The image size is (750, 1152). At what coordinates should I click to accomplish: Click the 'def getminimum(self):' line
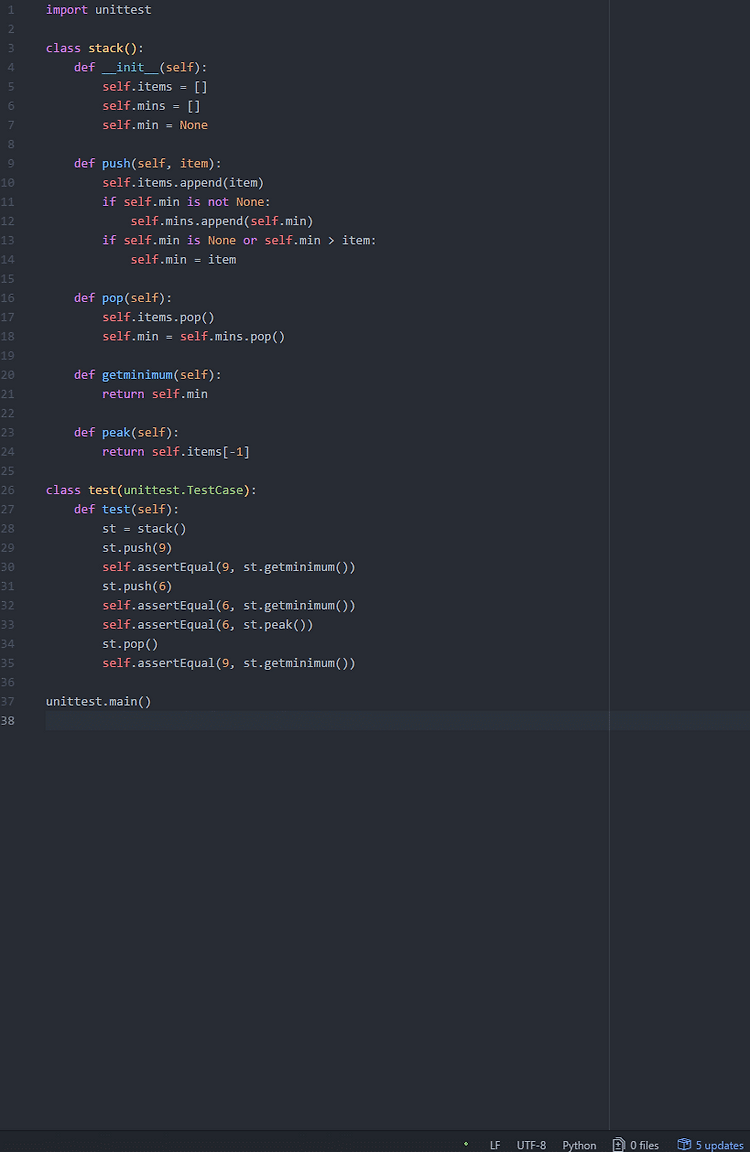[x=148, y=375]
